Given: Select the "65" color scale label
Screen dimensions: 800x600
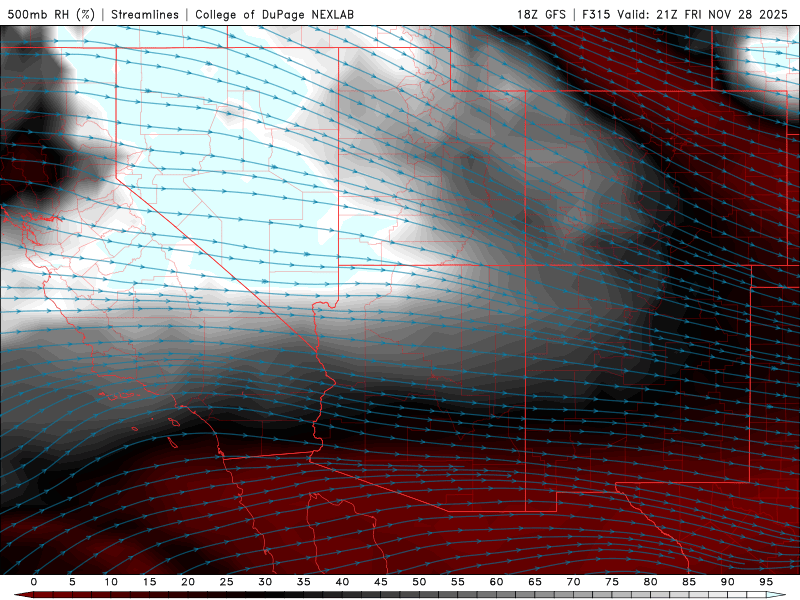Looking at the screenshot, I should click(x=535, y=582).
